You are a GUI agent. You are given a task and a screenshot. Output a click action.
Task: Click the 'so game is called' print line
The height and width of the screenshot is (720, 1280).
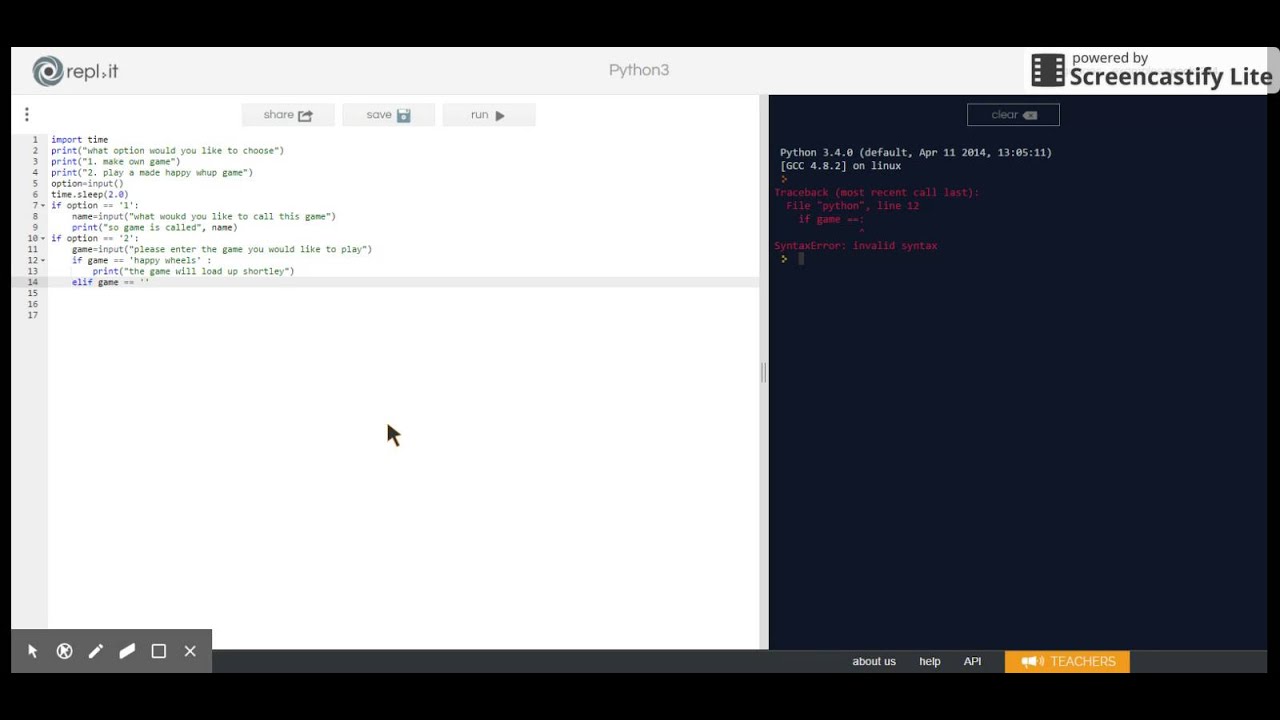click(x=154, y=228)
